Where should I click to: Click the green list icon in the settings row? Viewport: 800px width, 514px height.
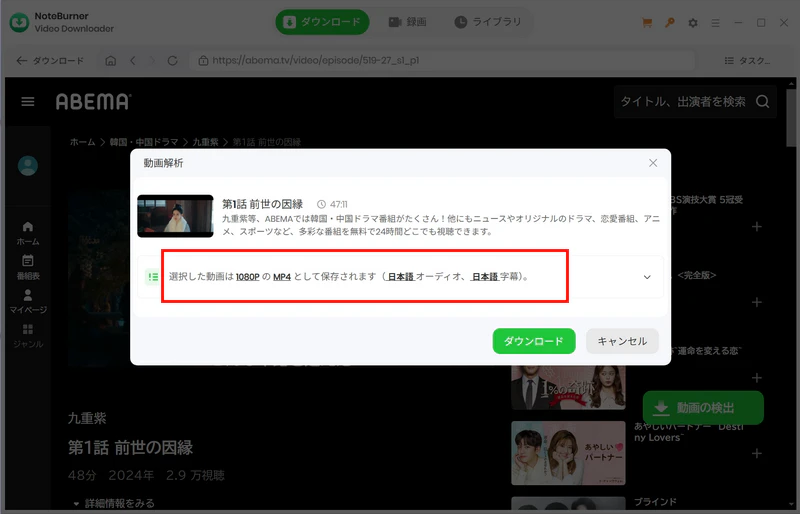click(153, 277)
